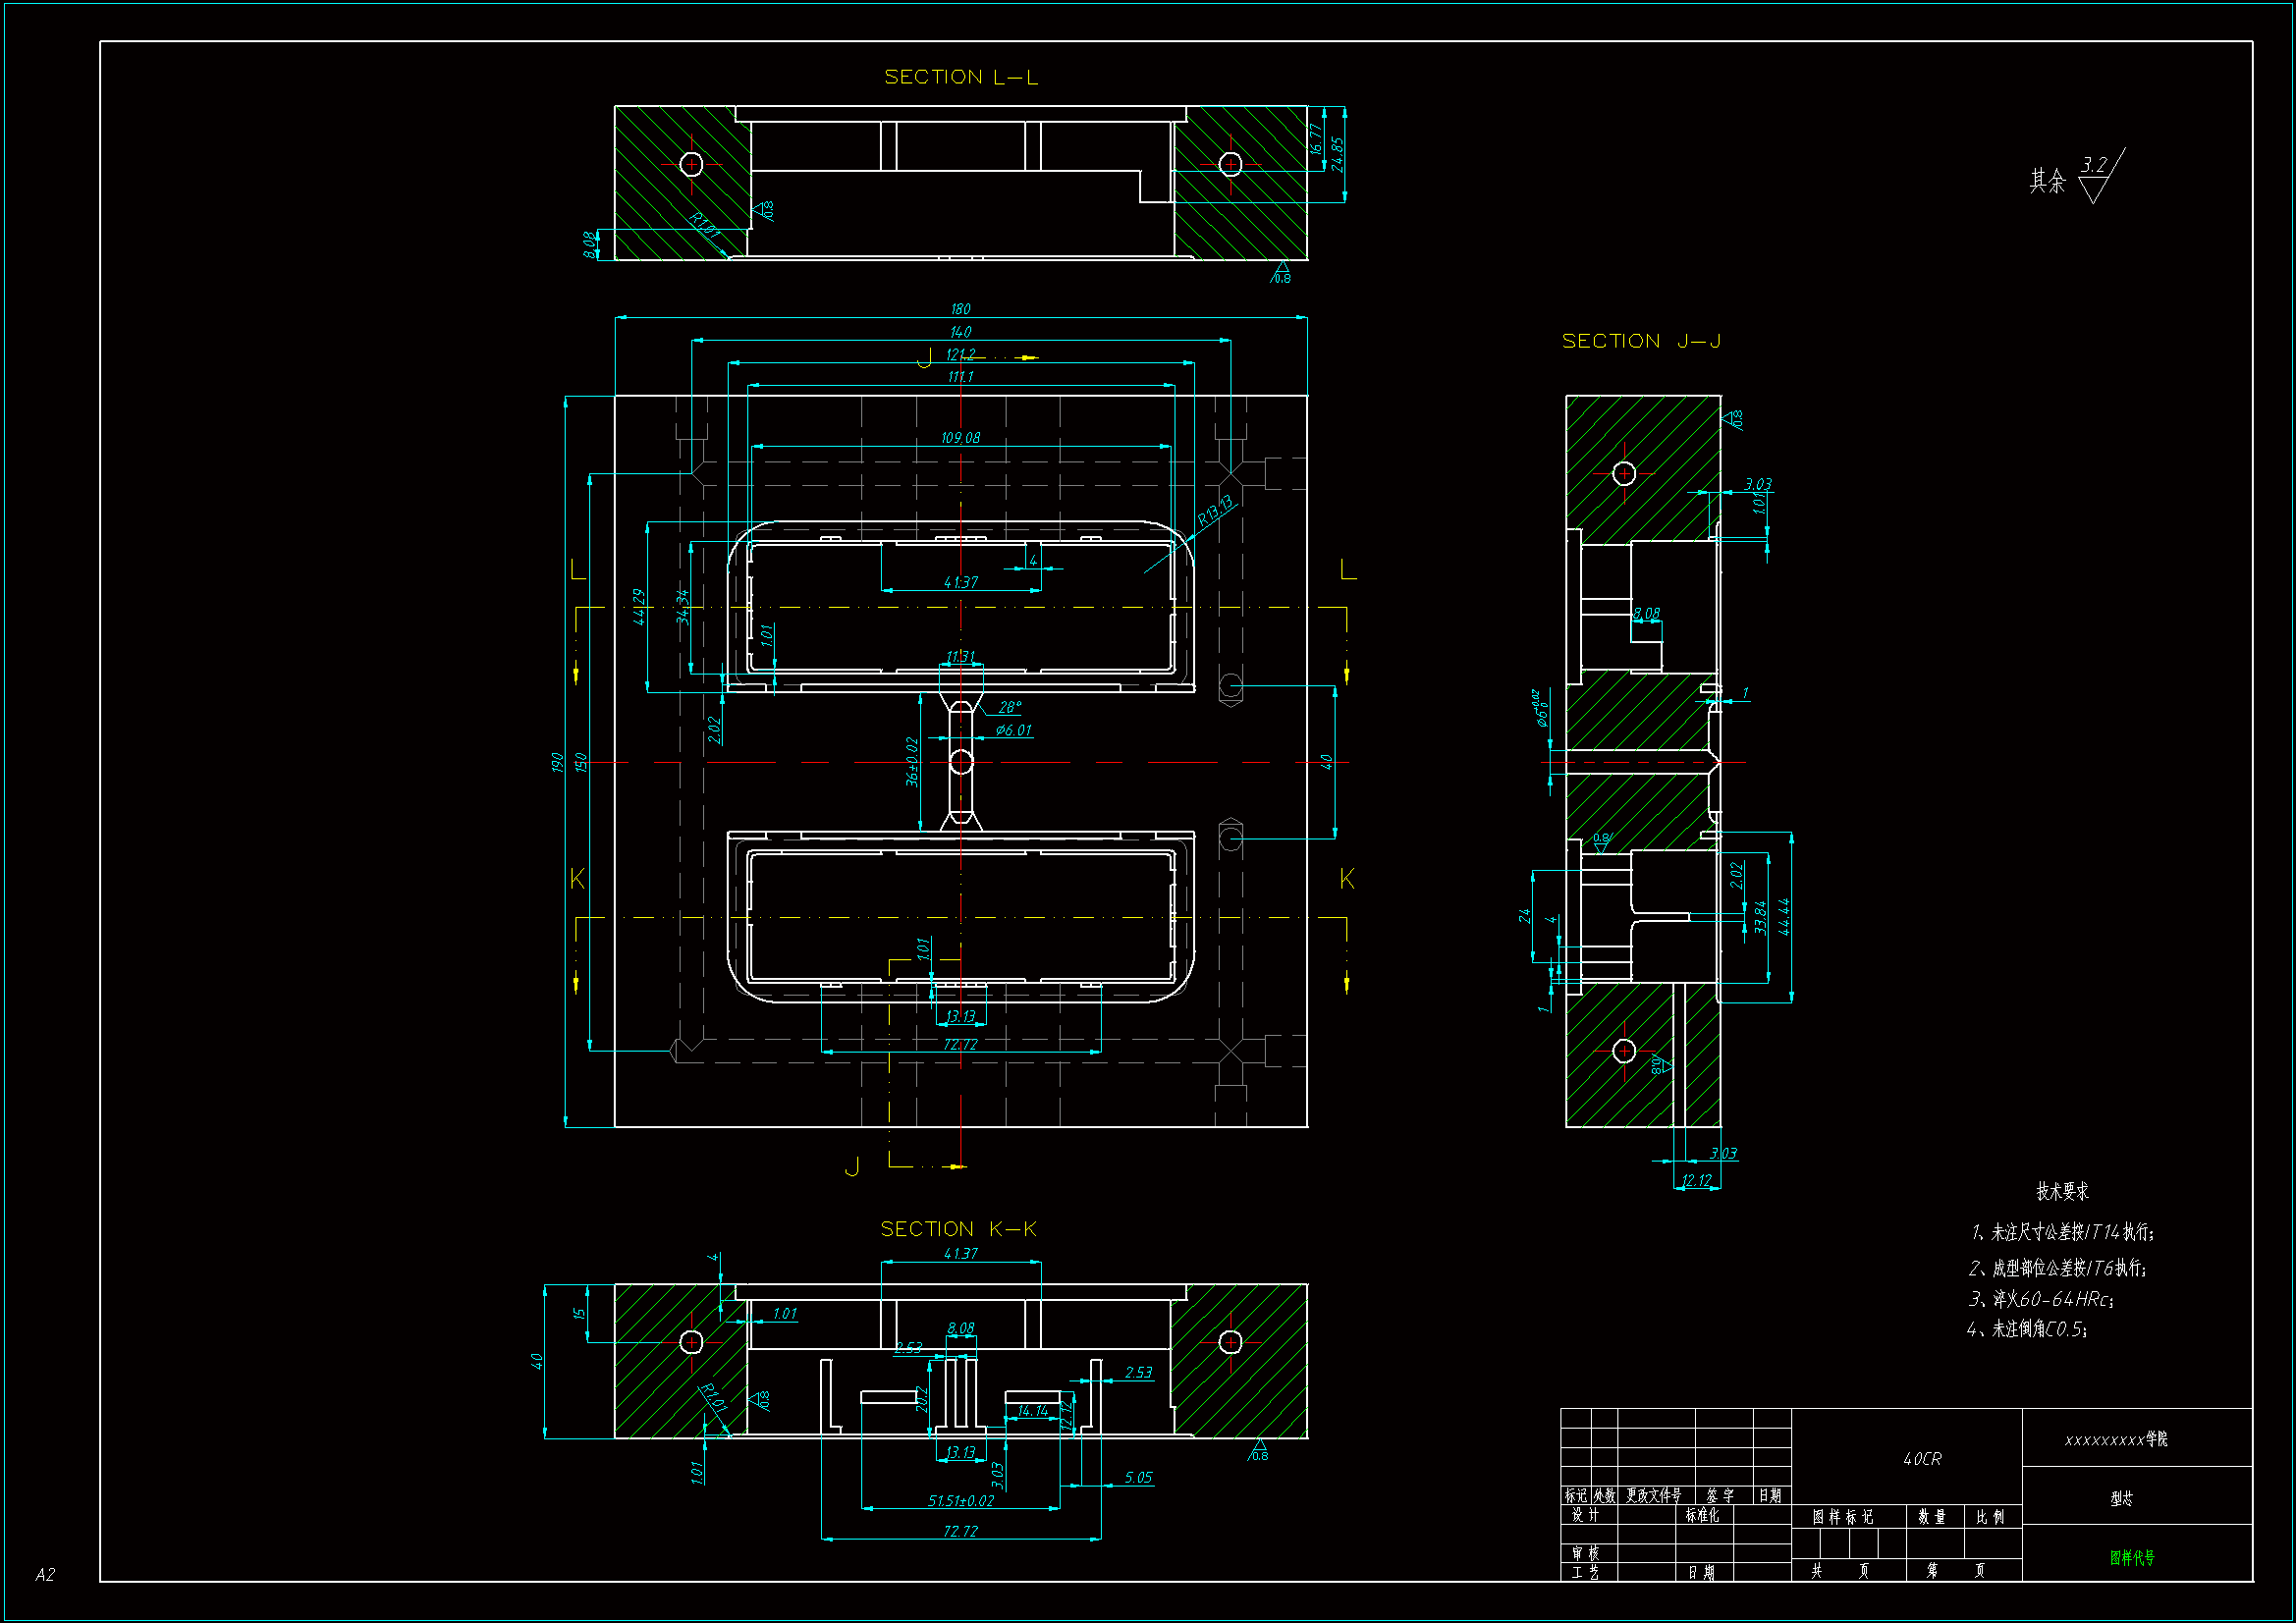The image size is (2296, 1623).
Task: Click the 技术要求 heading
Action: point(2062,1191)
